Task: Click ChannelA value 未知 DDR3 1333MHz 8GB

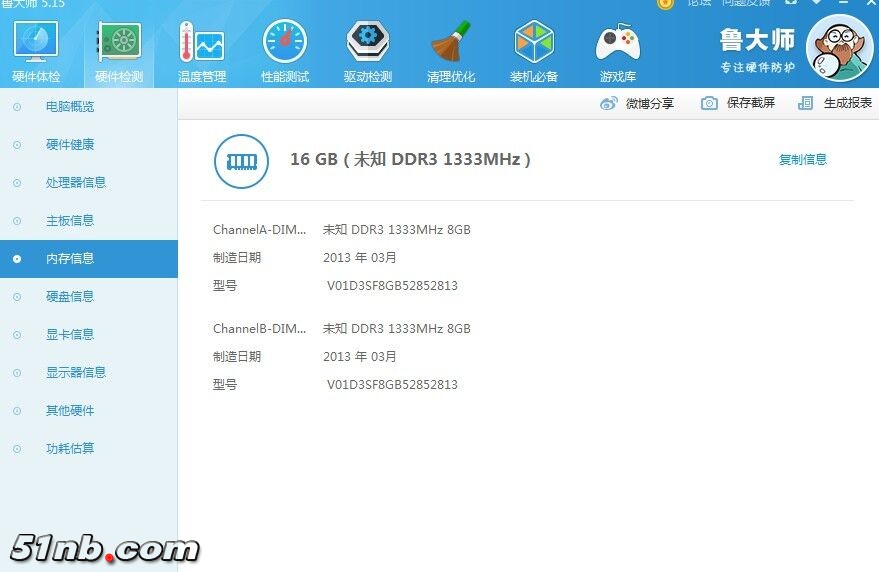Action: tap(396, 230)
